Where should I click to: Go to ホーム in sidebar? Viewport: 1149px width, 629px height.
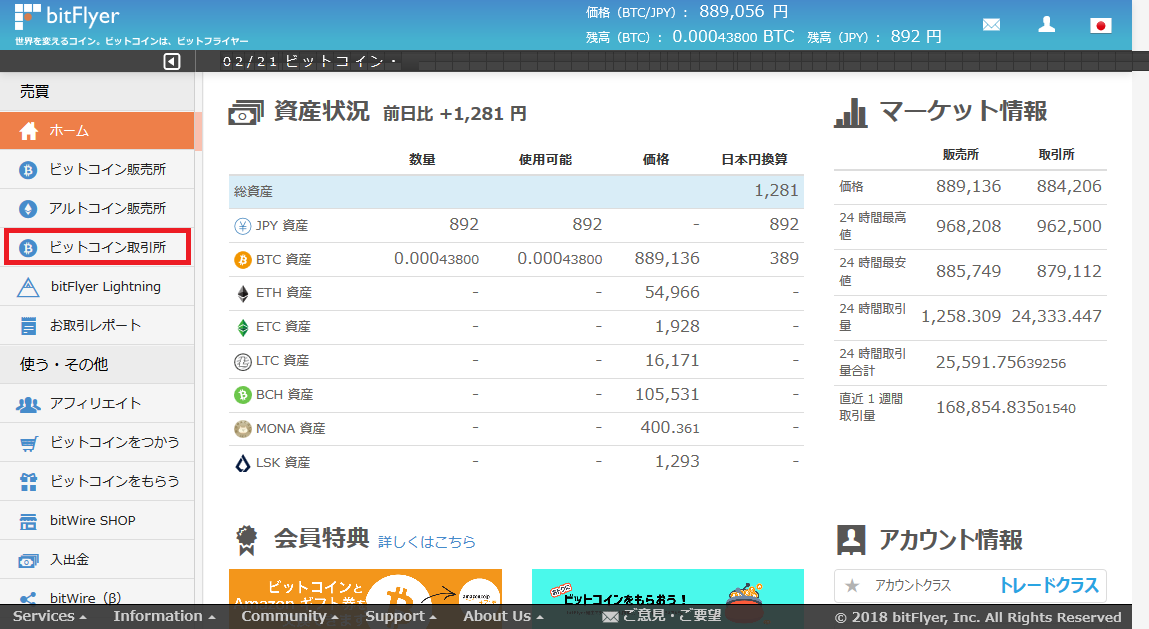click(x=97, y=131)
